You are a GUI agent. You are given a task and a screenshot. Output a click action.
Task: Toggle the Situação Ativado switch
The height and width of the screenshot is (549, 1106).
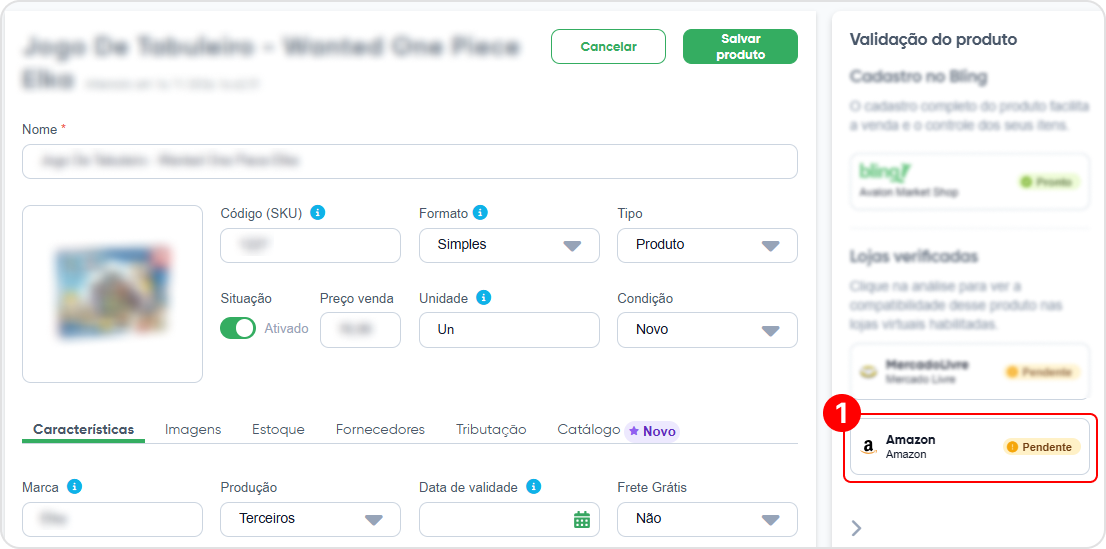(238, 328)
